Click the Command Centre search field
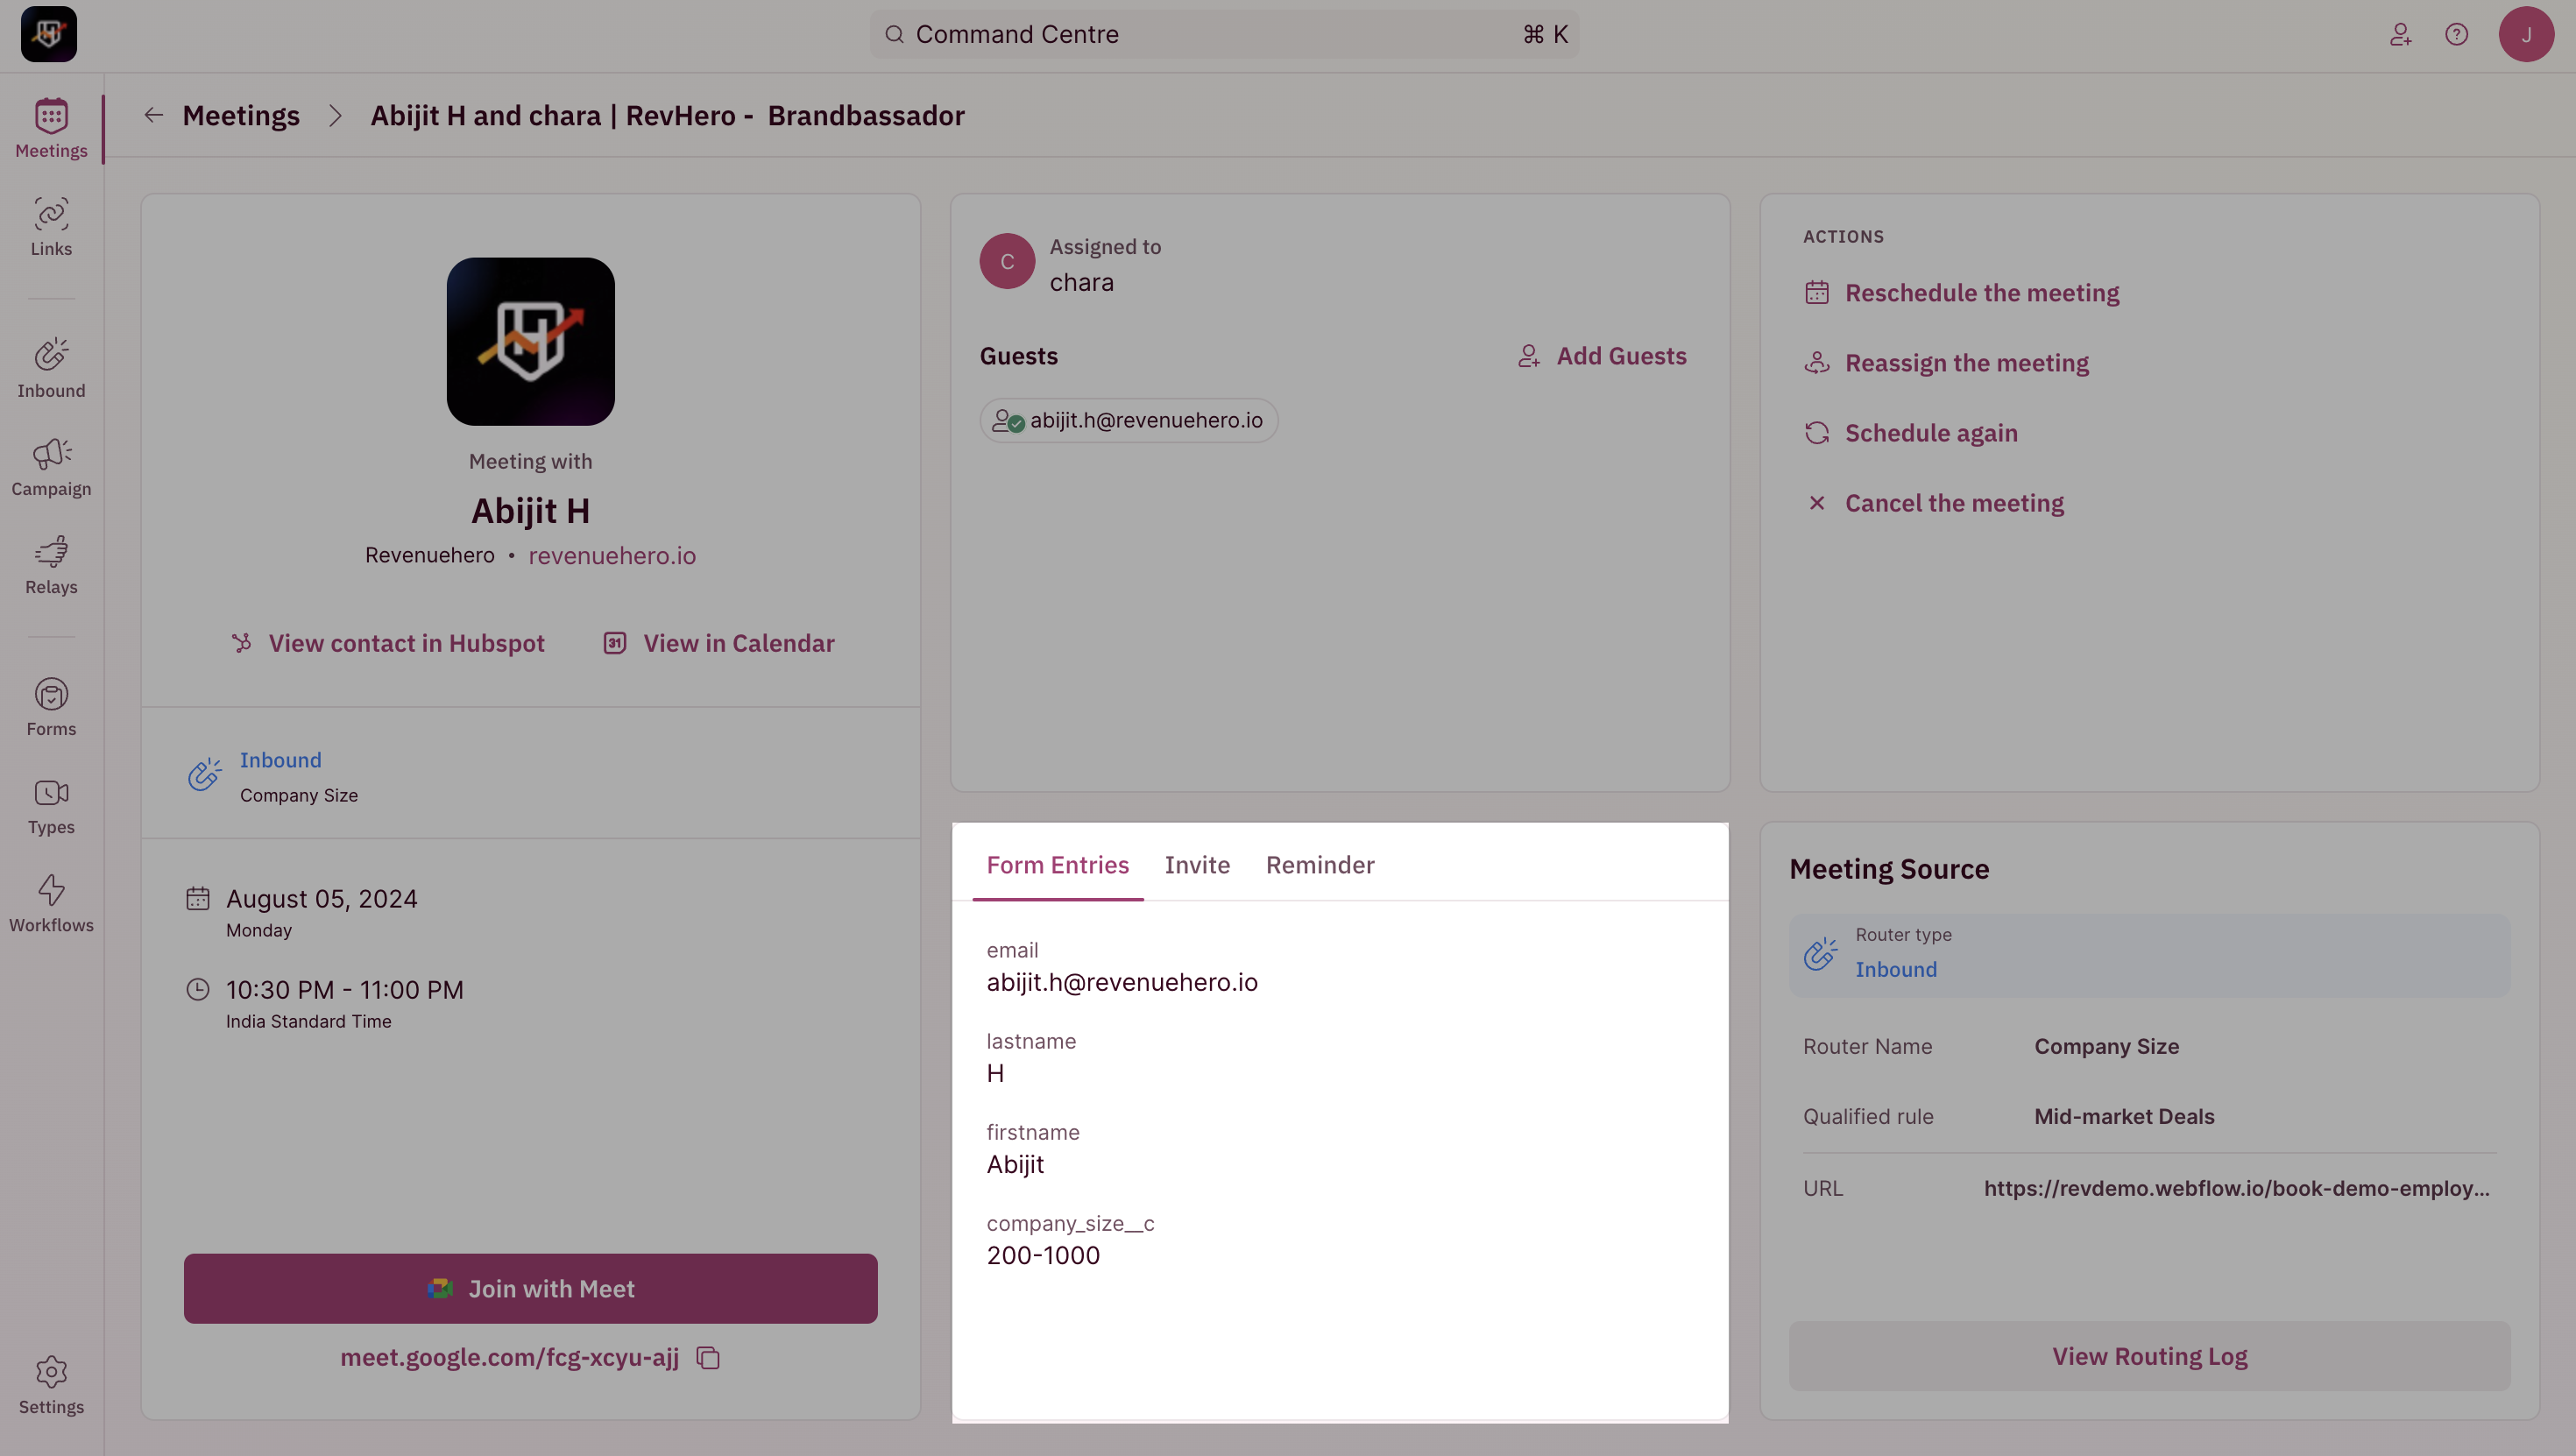This screenshot has height=1456, width=2576. (x=1224, y=34)
